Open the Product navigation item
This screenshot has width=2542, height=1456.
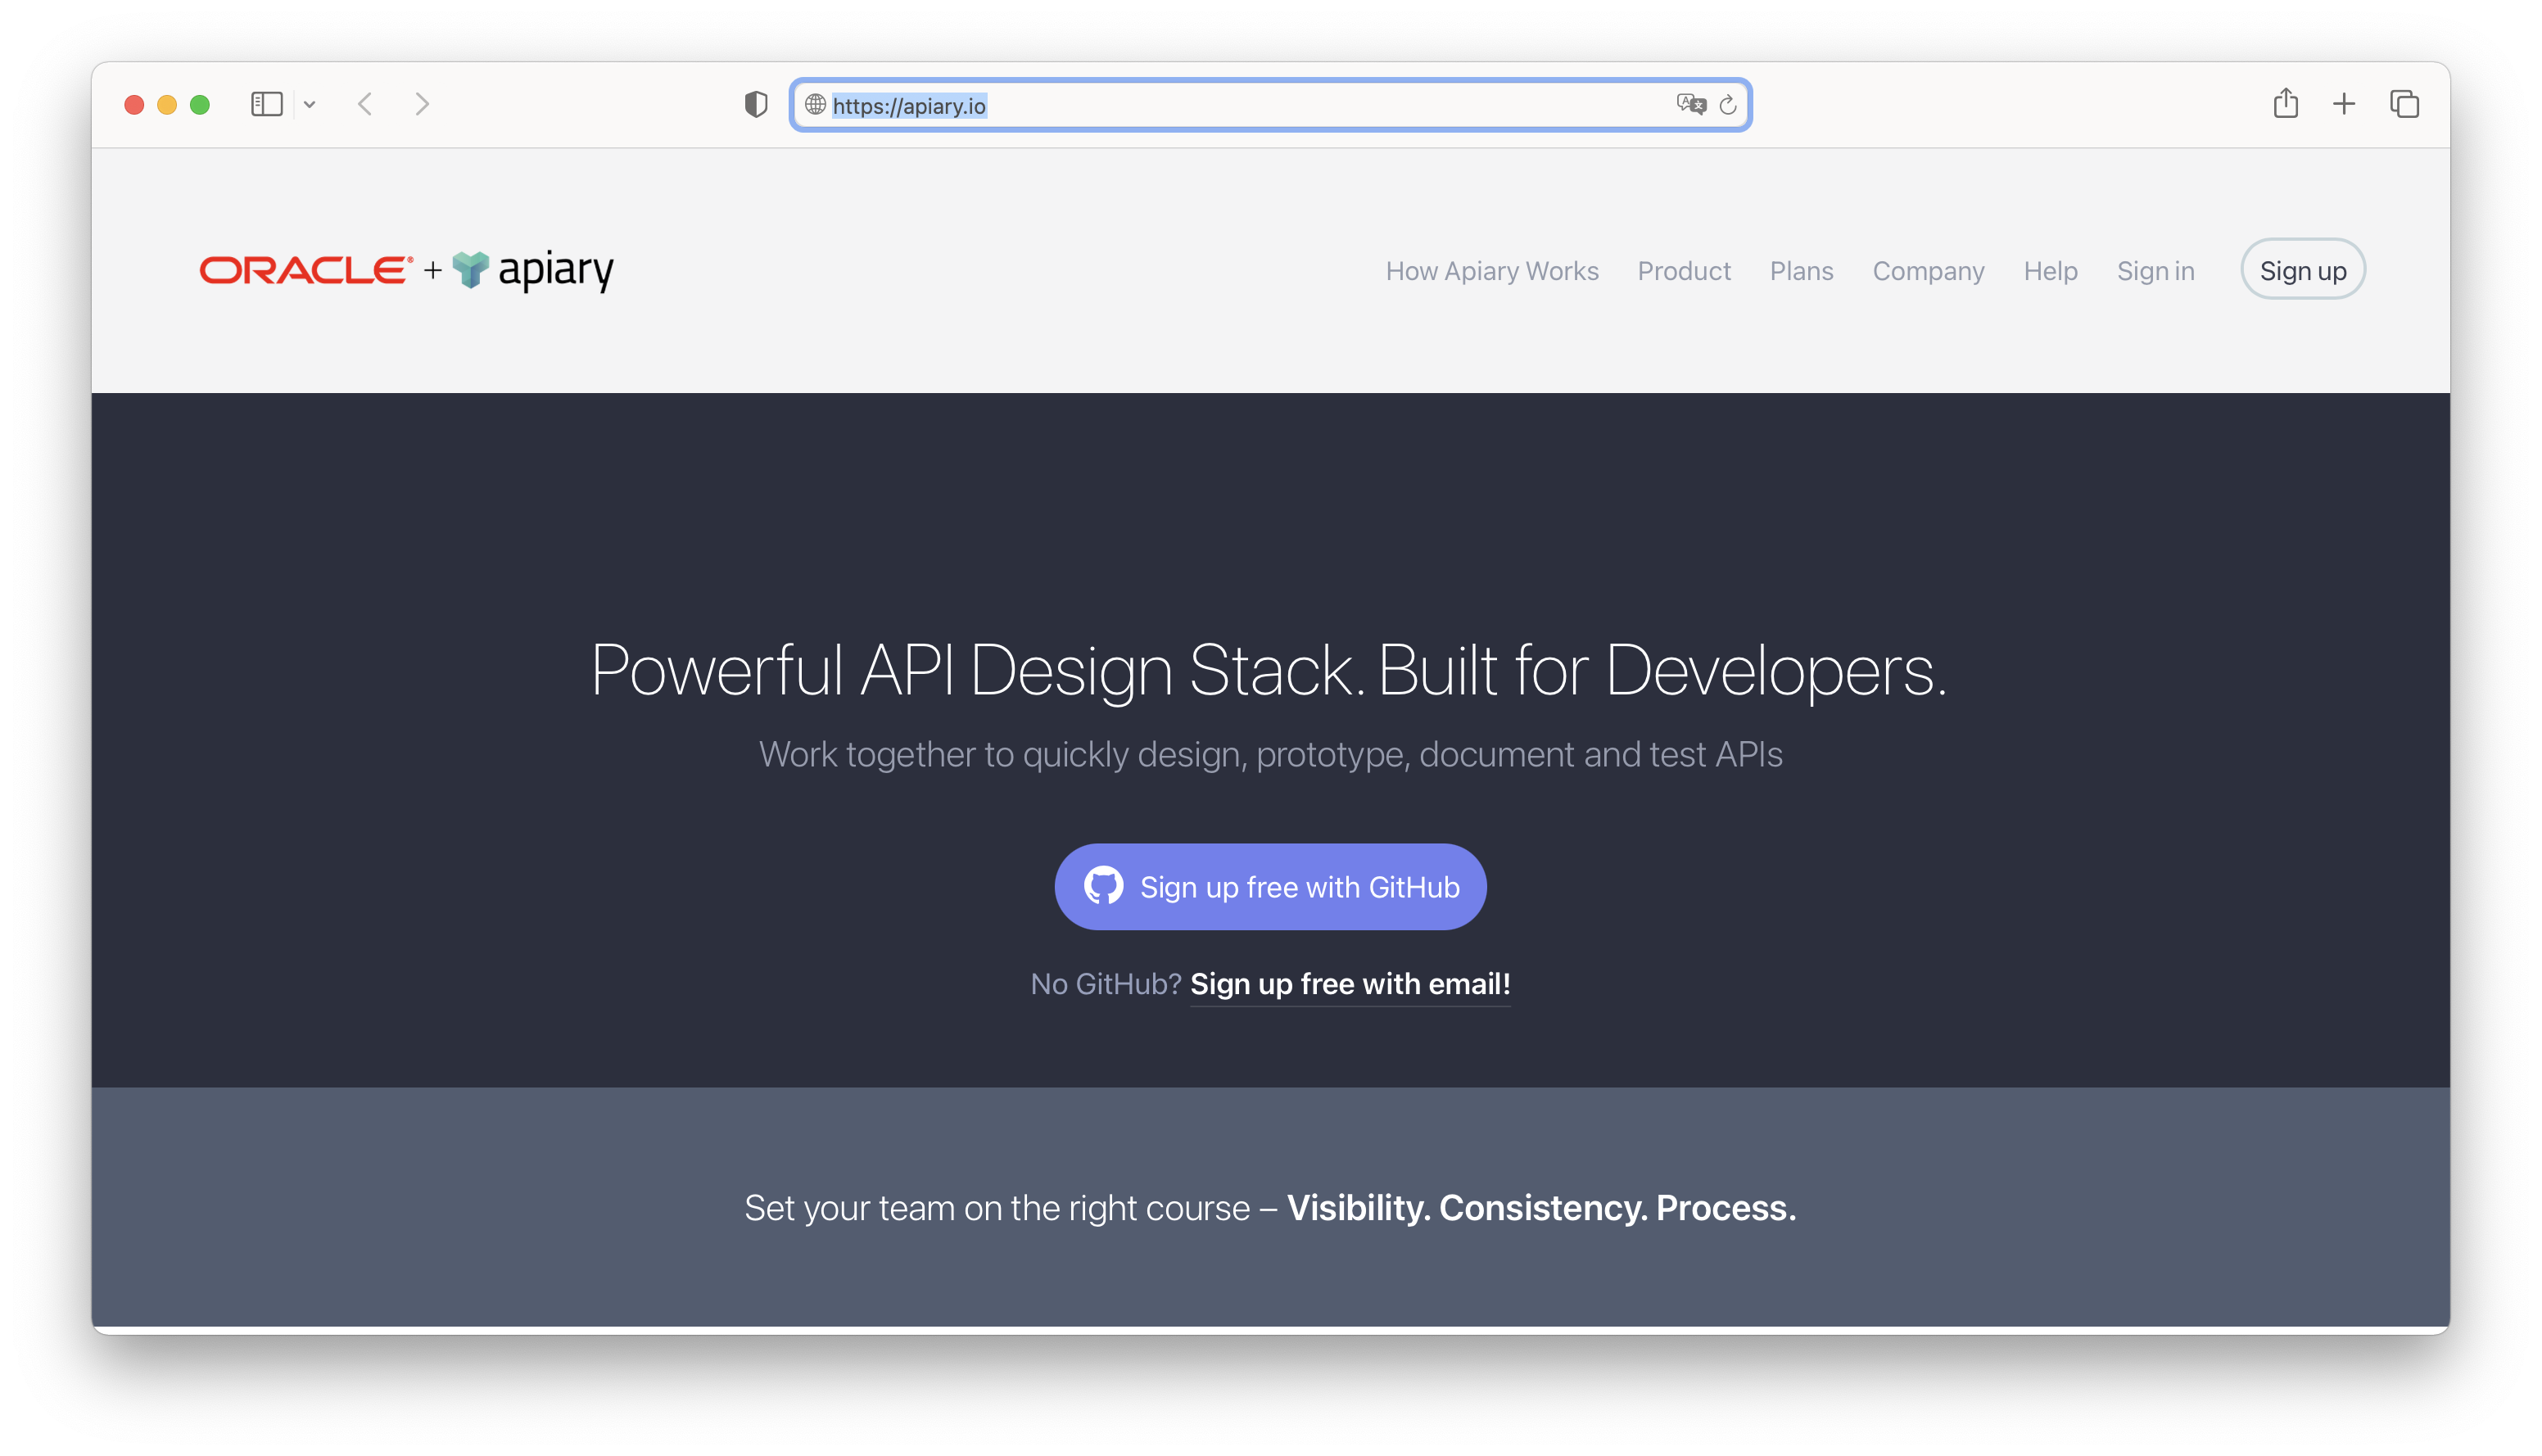pos(1683,271)
